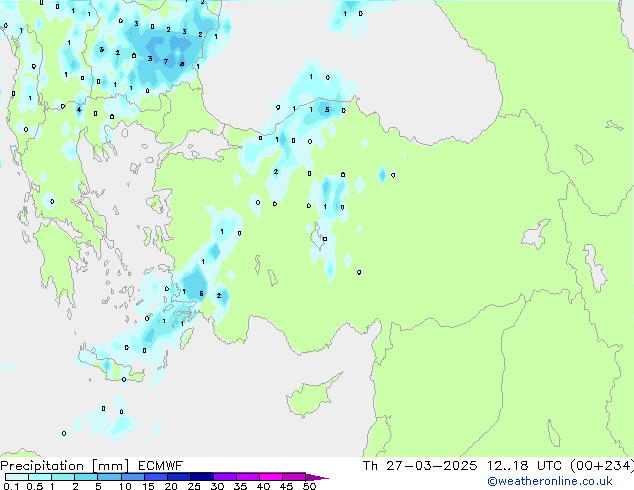Select the '(00+234)' forecast offset text
634x490 pixels.
[602, 466]
